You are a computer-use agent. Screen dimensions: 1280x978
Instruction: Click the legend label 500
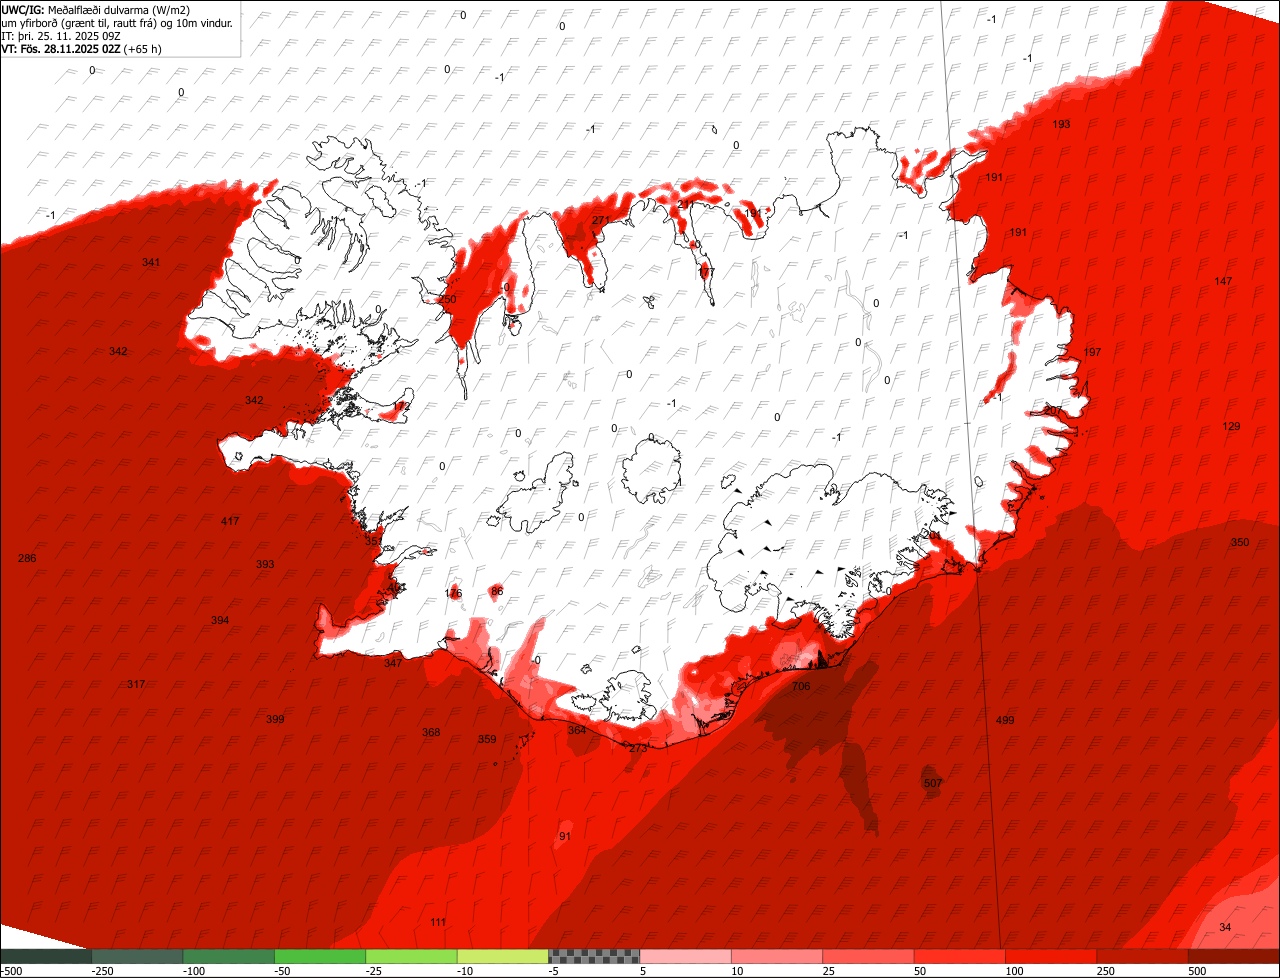point(1197,971)
